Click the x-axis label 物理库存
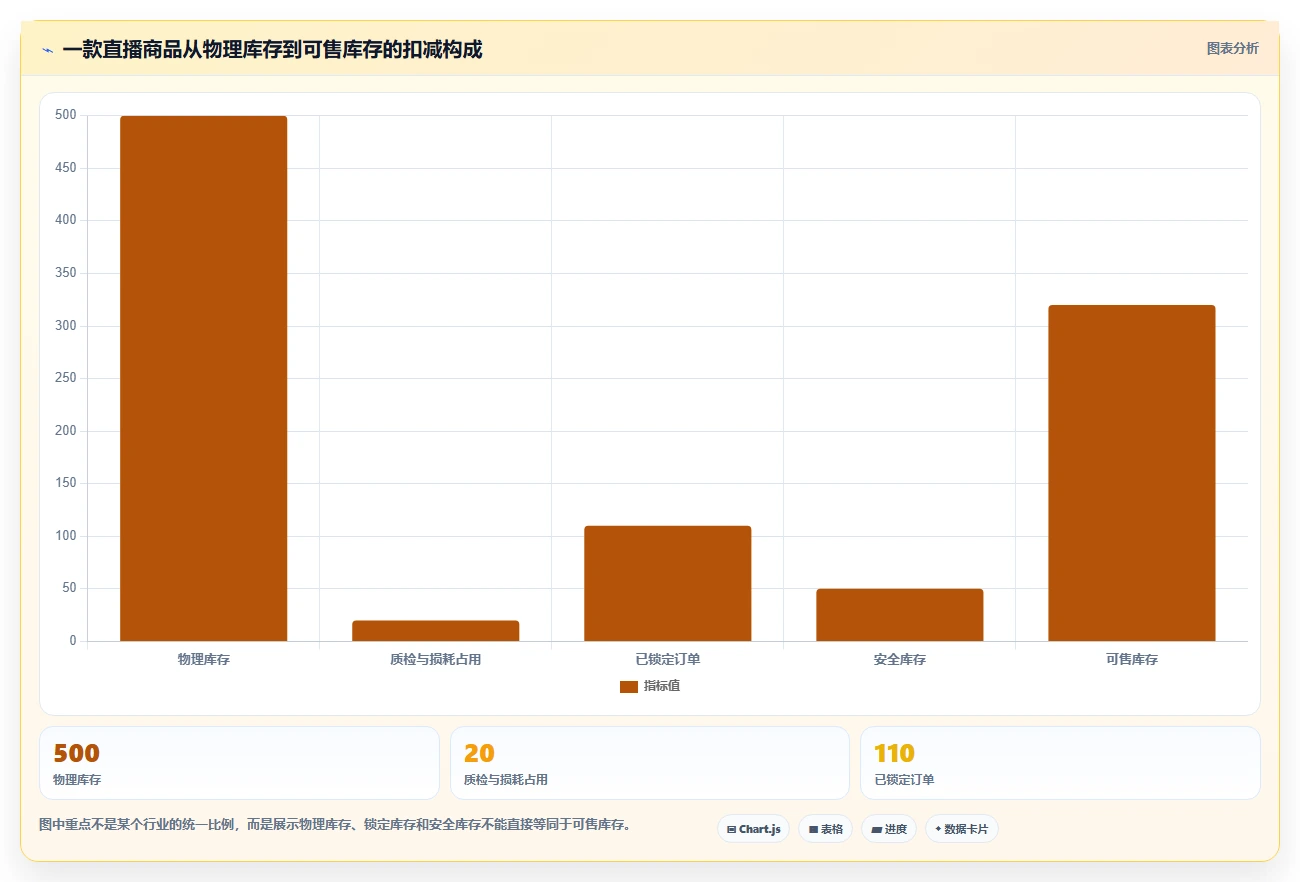1300x882 pixels. [204, 660]
